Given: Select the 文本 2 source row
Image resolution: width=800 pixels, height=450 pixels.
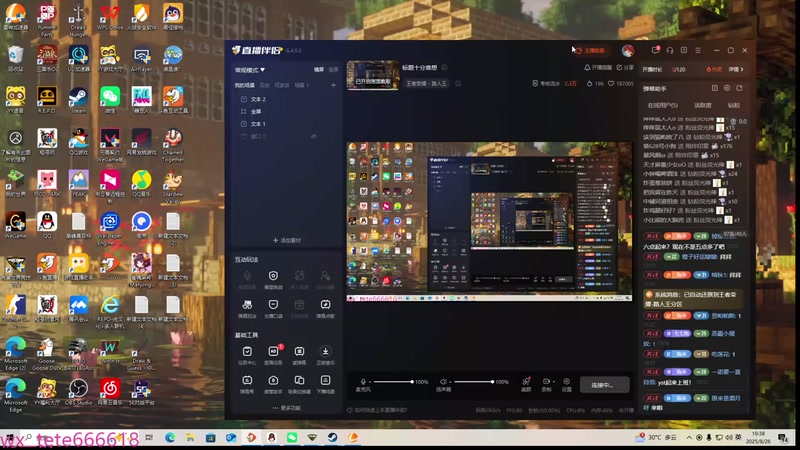Looking at the screenshot, I should pyautogui.click(x=287, y=99).
